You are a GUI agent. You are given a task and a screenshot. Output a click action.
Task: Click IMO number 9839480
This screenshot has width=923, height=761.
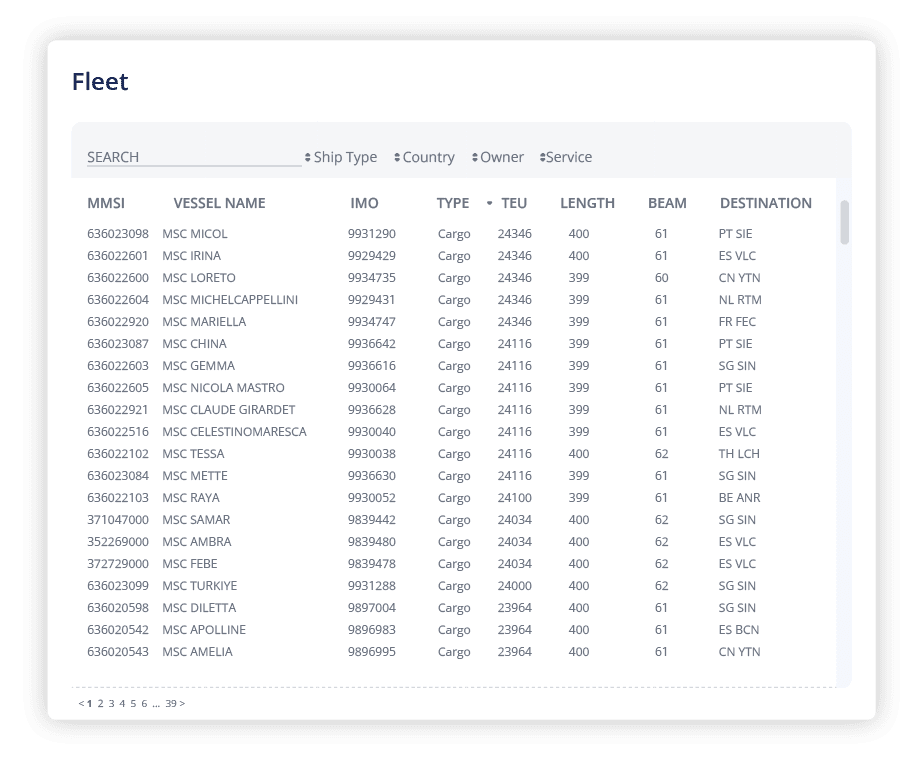[x=371, y=541]
